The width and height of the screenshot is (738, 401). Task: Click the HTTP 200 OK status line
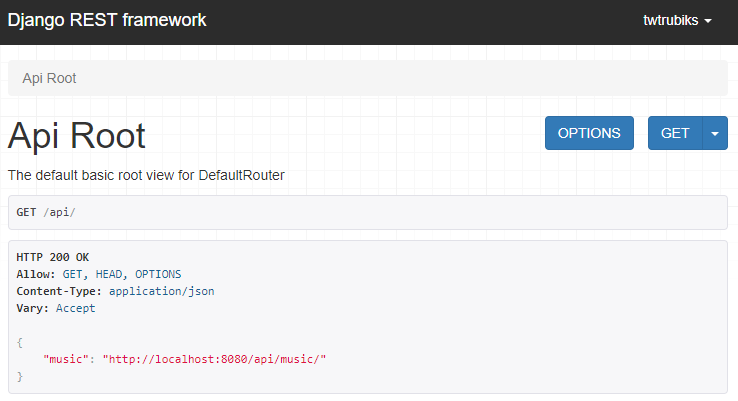point(53,257)
